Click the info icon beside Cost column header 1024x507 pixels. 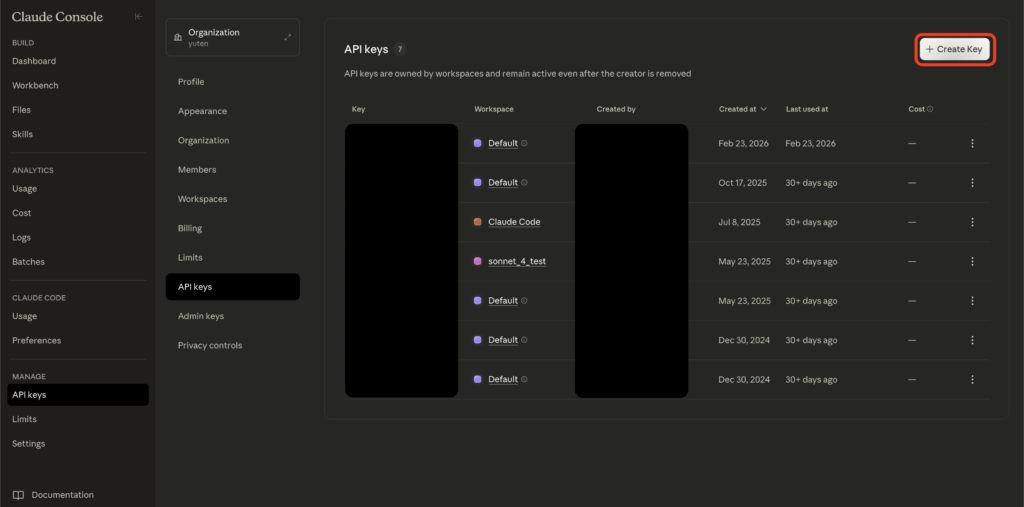pyautogui.click(x=930, y=109)
